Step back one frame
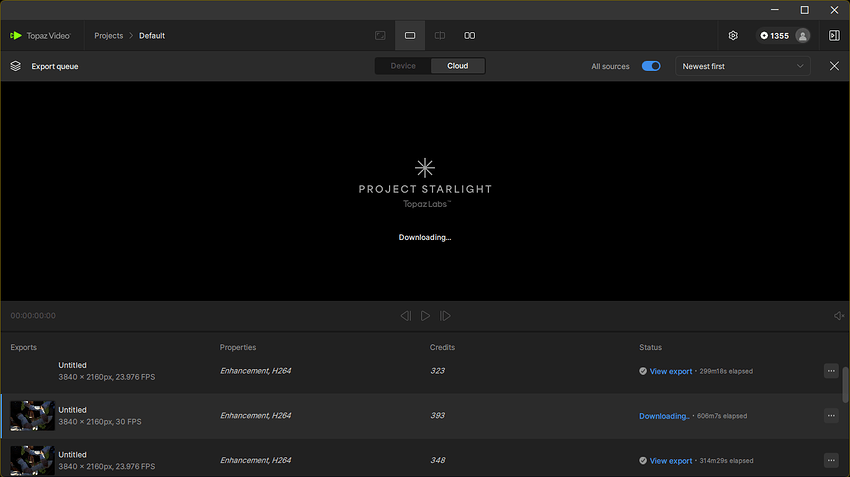The image size is (850, 477). tap(405, 315)
